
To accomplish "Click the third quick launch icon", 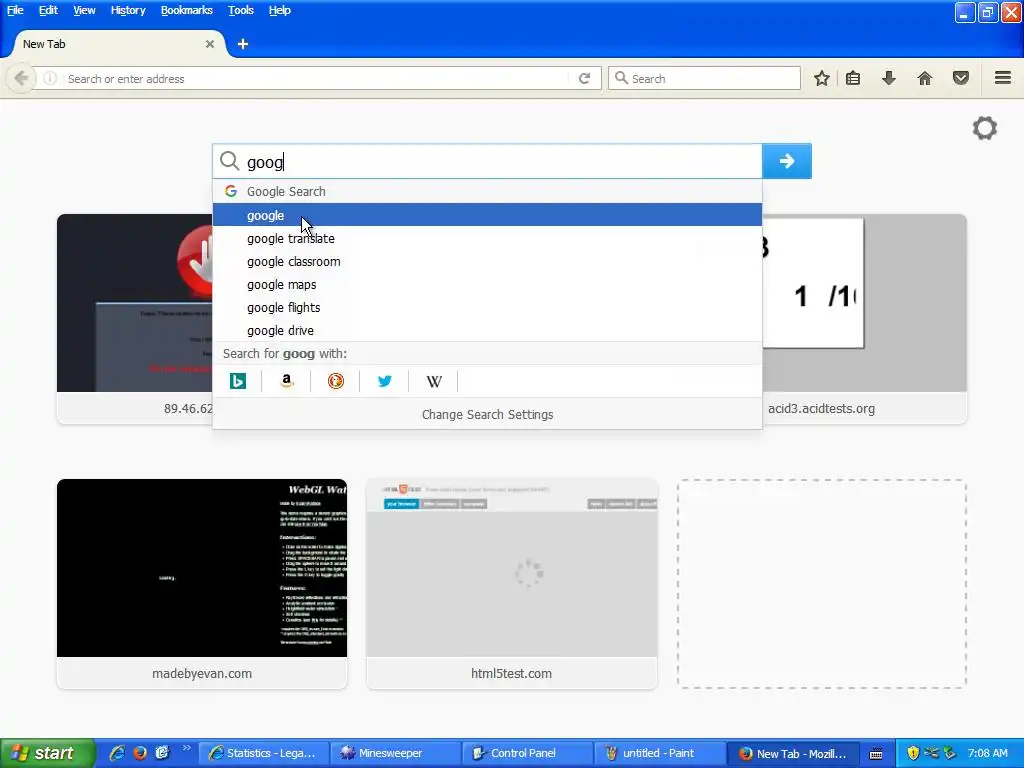I will 163,753.
